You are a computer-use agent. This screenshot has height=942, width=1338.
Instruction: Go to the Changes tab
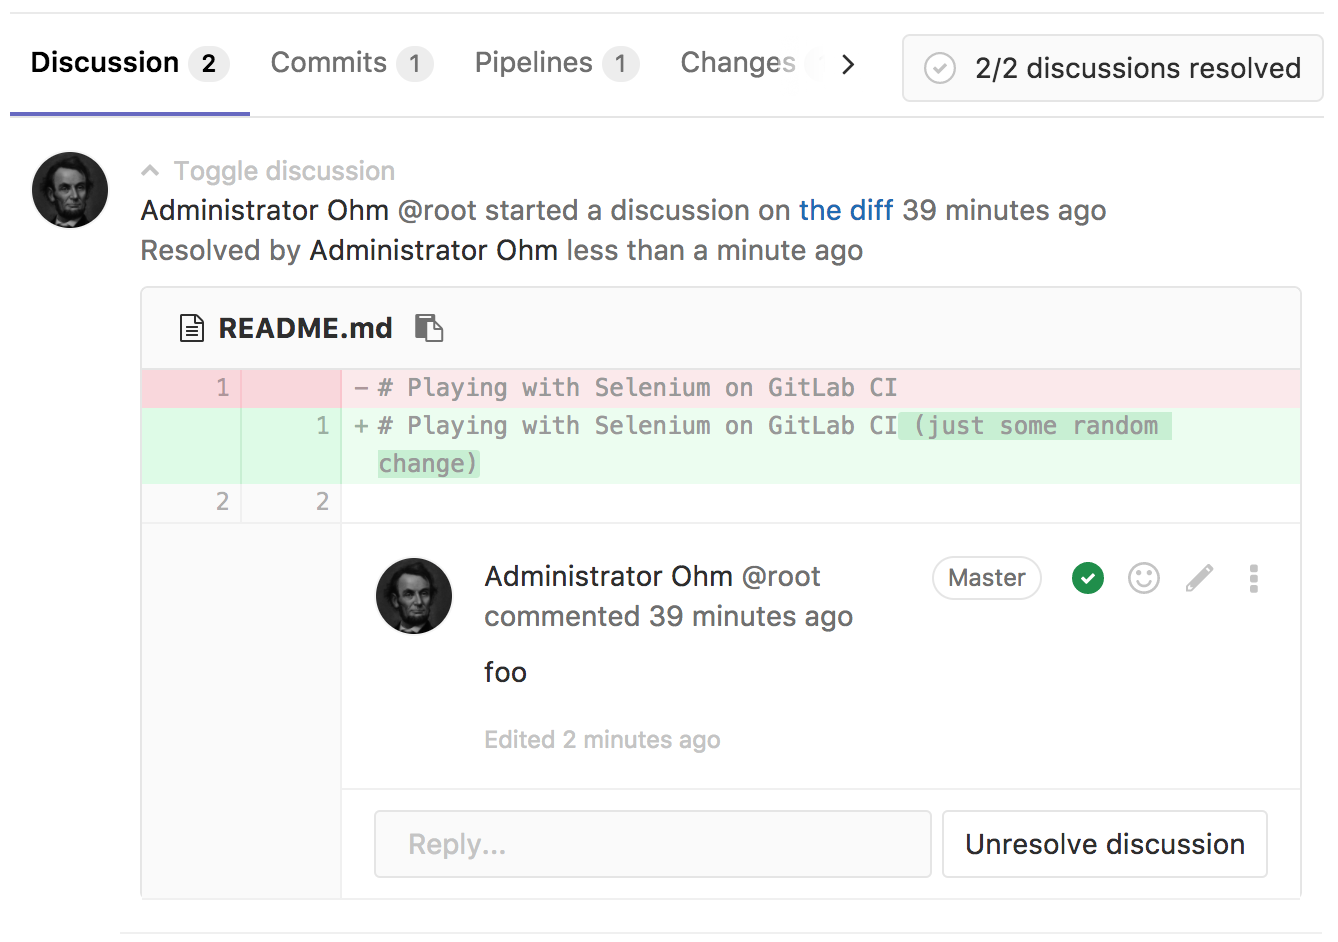coord(738,63)
